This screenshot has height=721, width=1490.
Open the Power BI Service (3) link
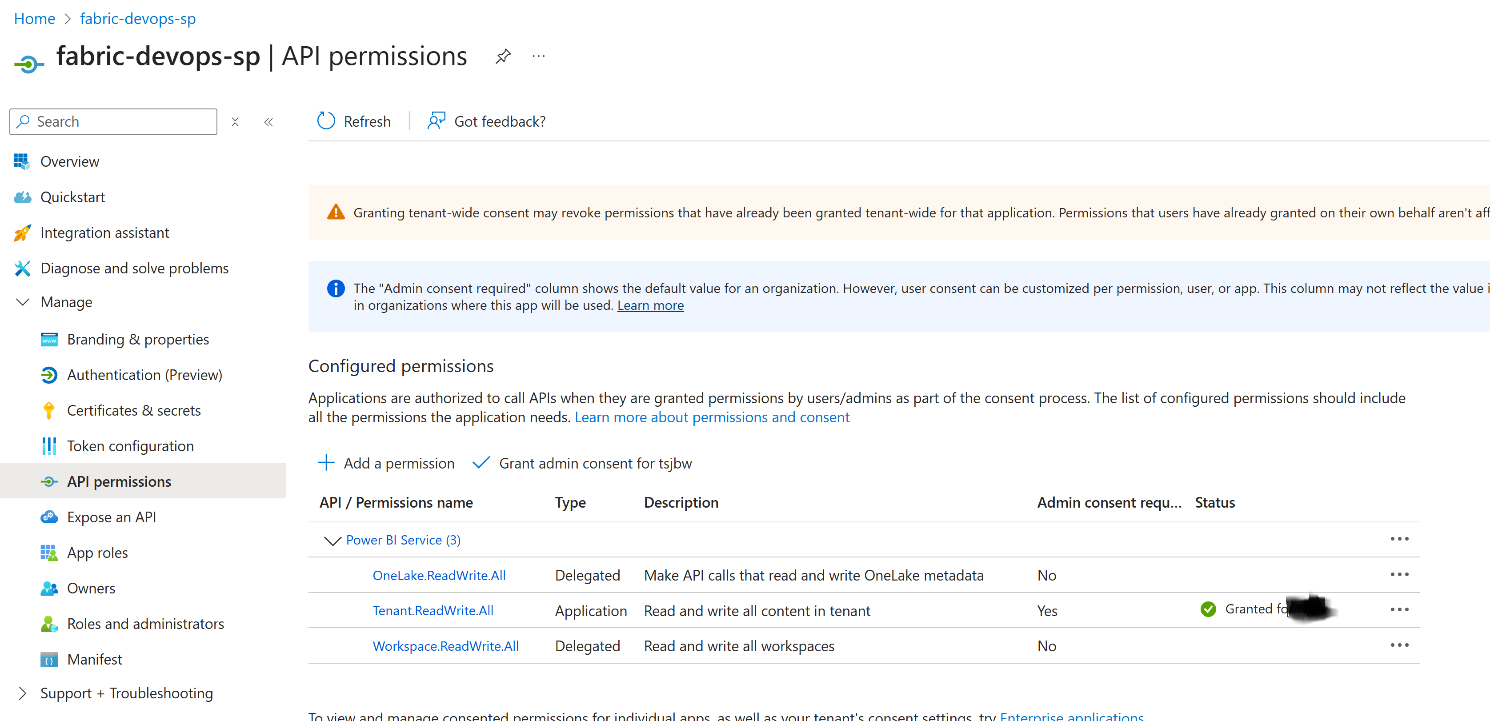point(403,540)
